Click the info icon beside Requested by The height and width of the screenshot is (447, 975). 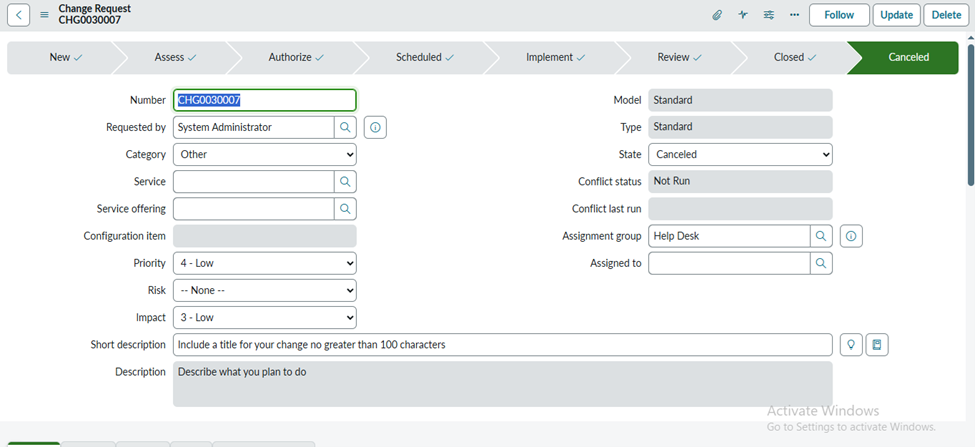coord(375,127)
